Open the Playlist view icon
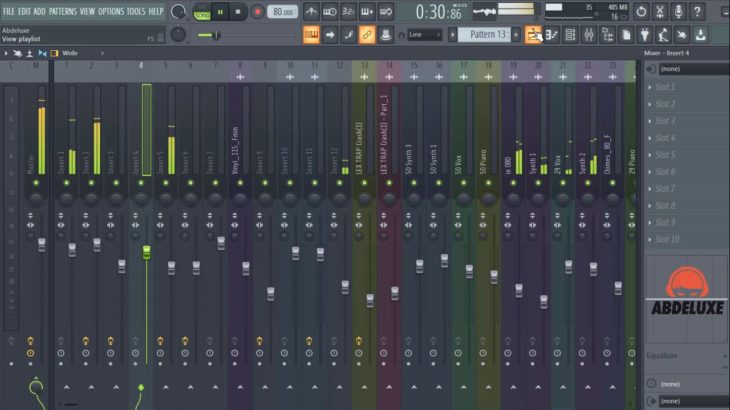 click(533, 34)
